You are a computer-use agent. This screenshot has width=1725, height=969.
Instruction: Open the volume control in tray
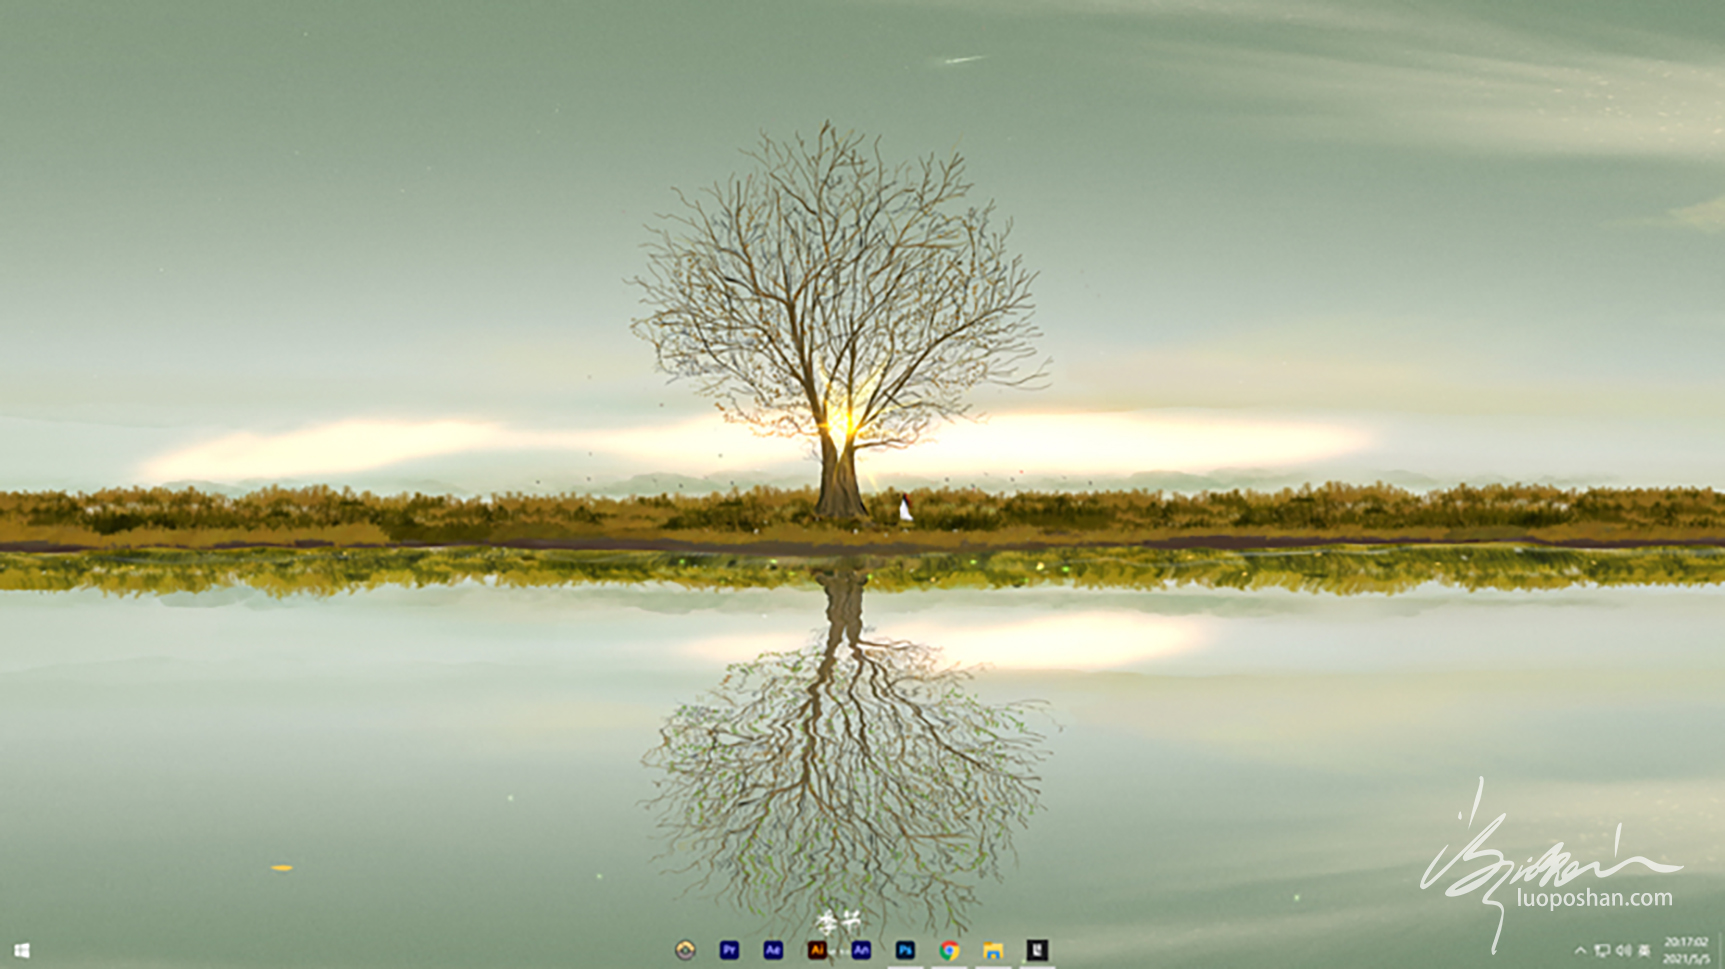pyautogui.click(x=1623, y=950)
